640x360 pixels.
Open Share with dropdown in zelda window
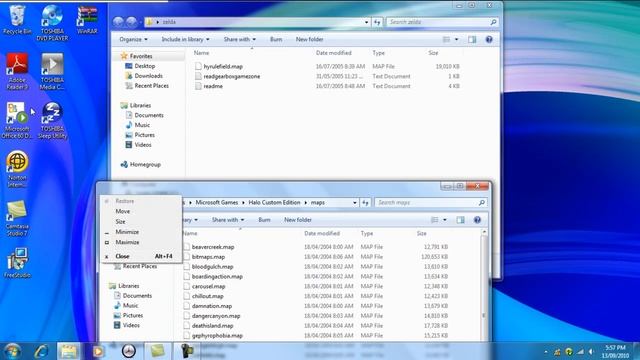pyautogui.click(x=240, y=40)
